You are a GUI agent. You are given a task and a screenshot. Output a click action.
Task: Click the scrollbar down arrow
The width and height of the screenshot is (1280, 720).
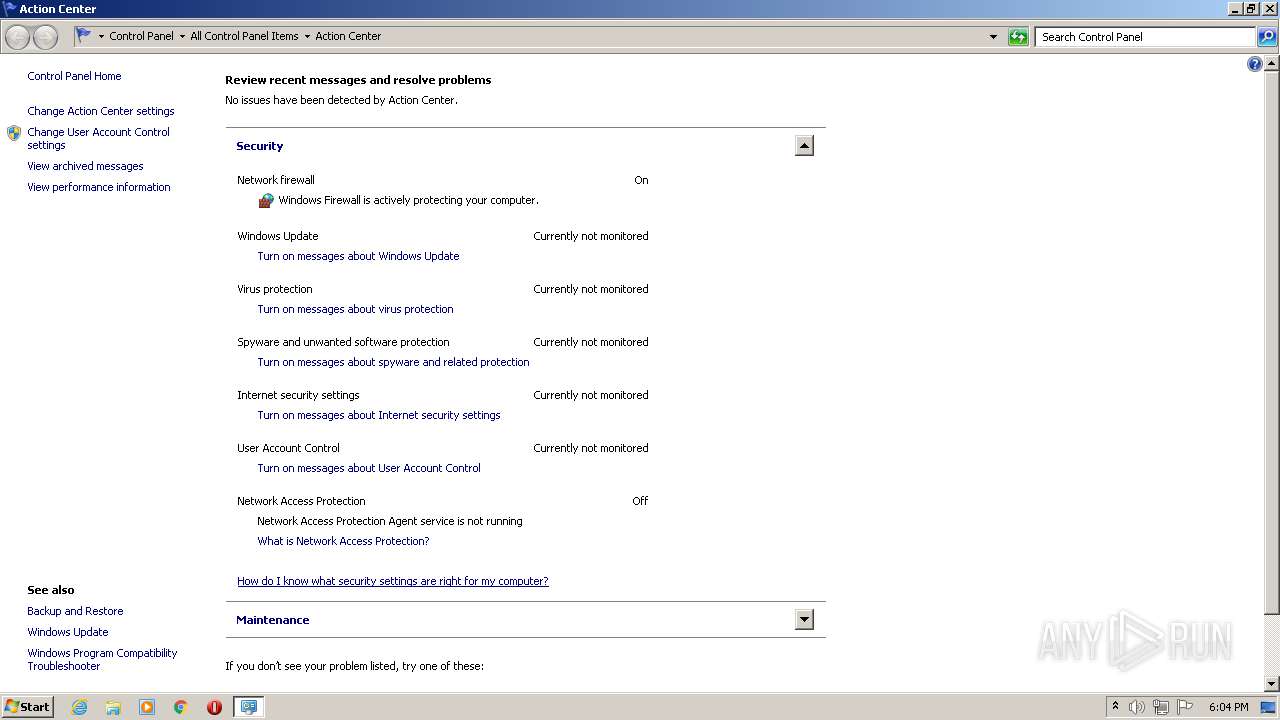pos(1272,684)
